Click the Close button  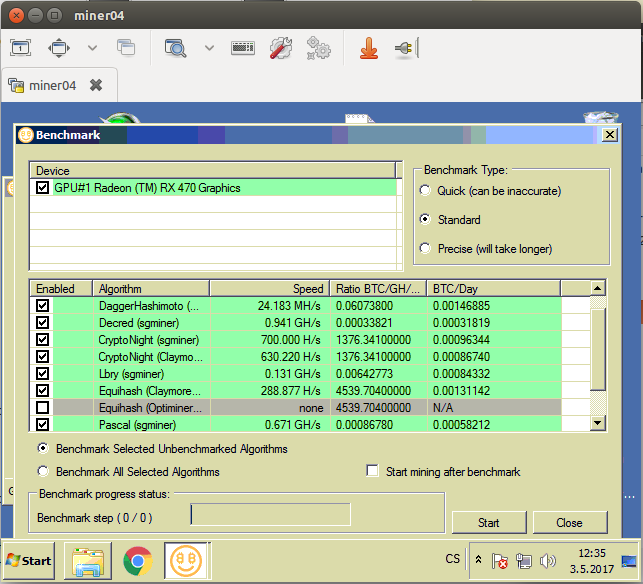coord(570,522)
